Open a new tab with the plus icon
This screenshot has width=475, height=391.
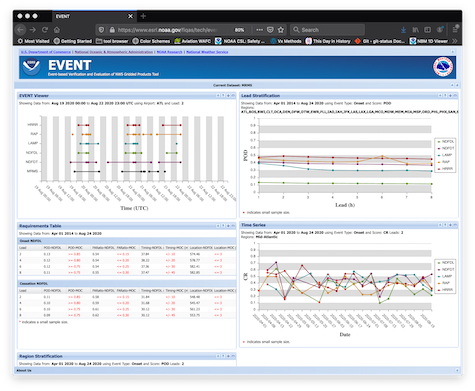143,16
